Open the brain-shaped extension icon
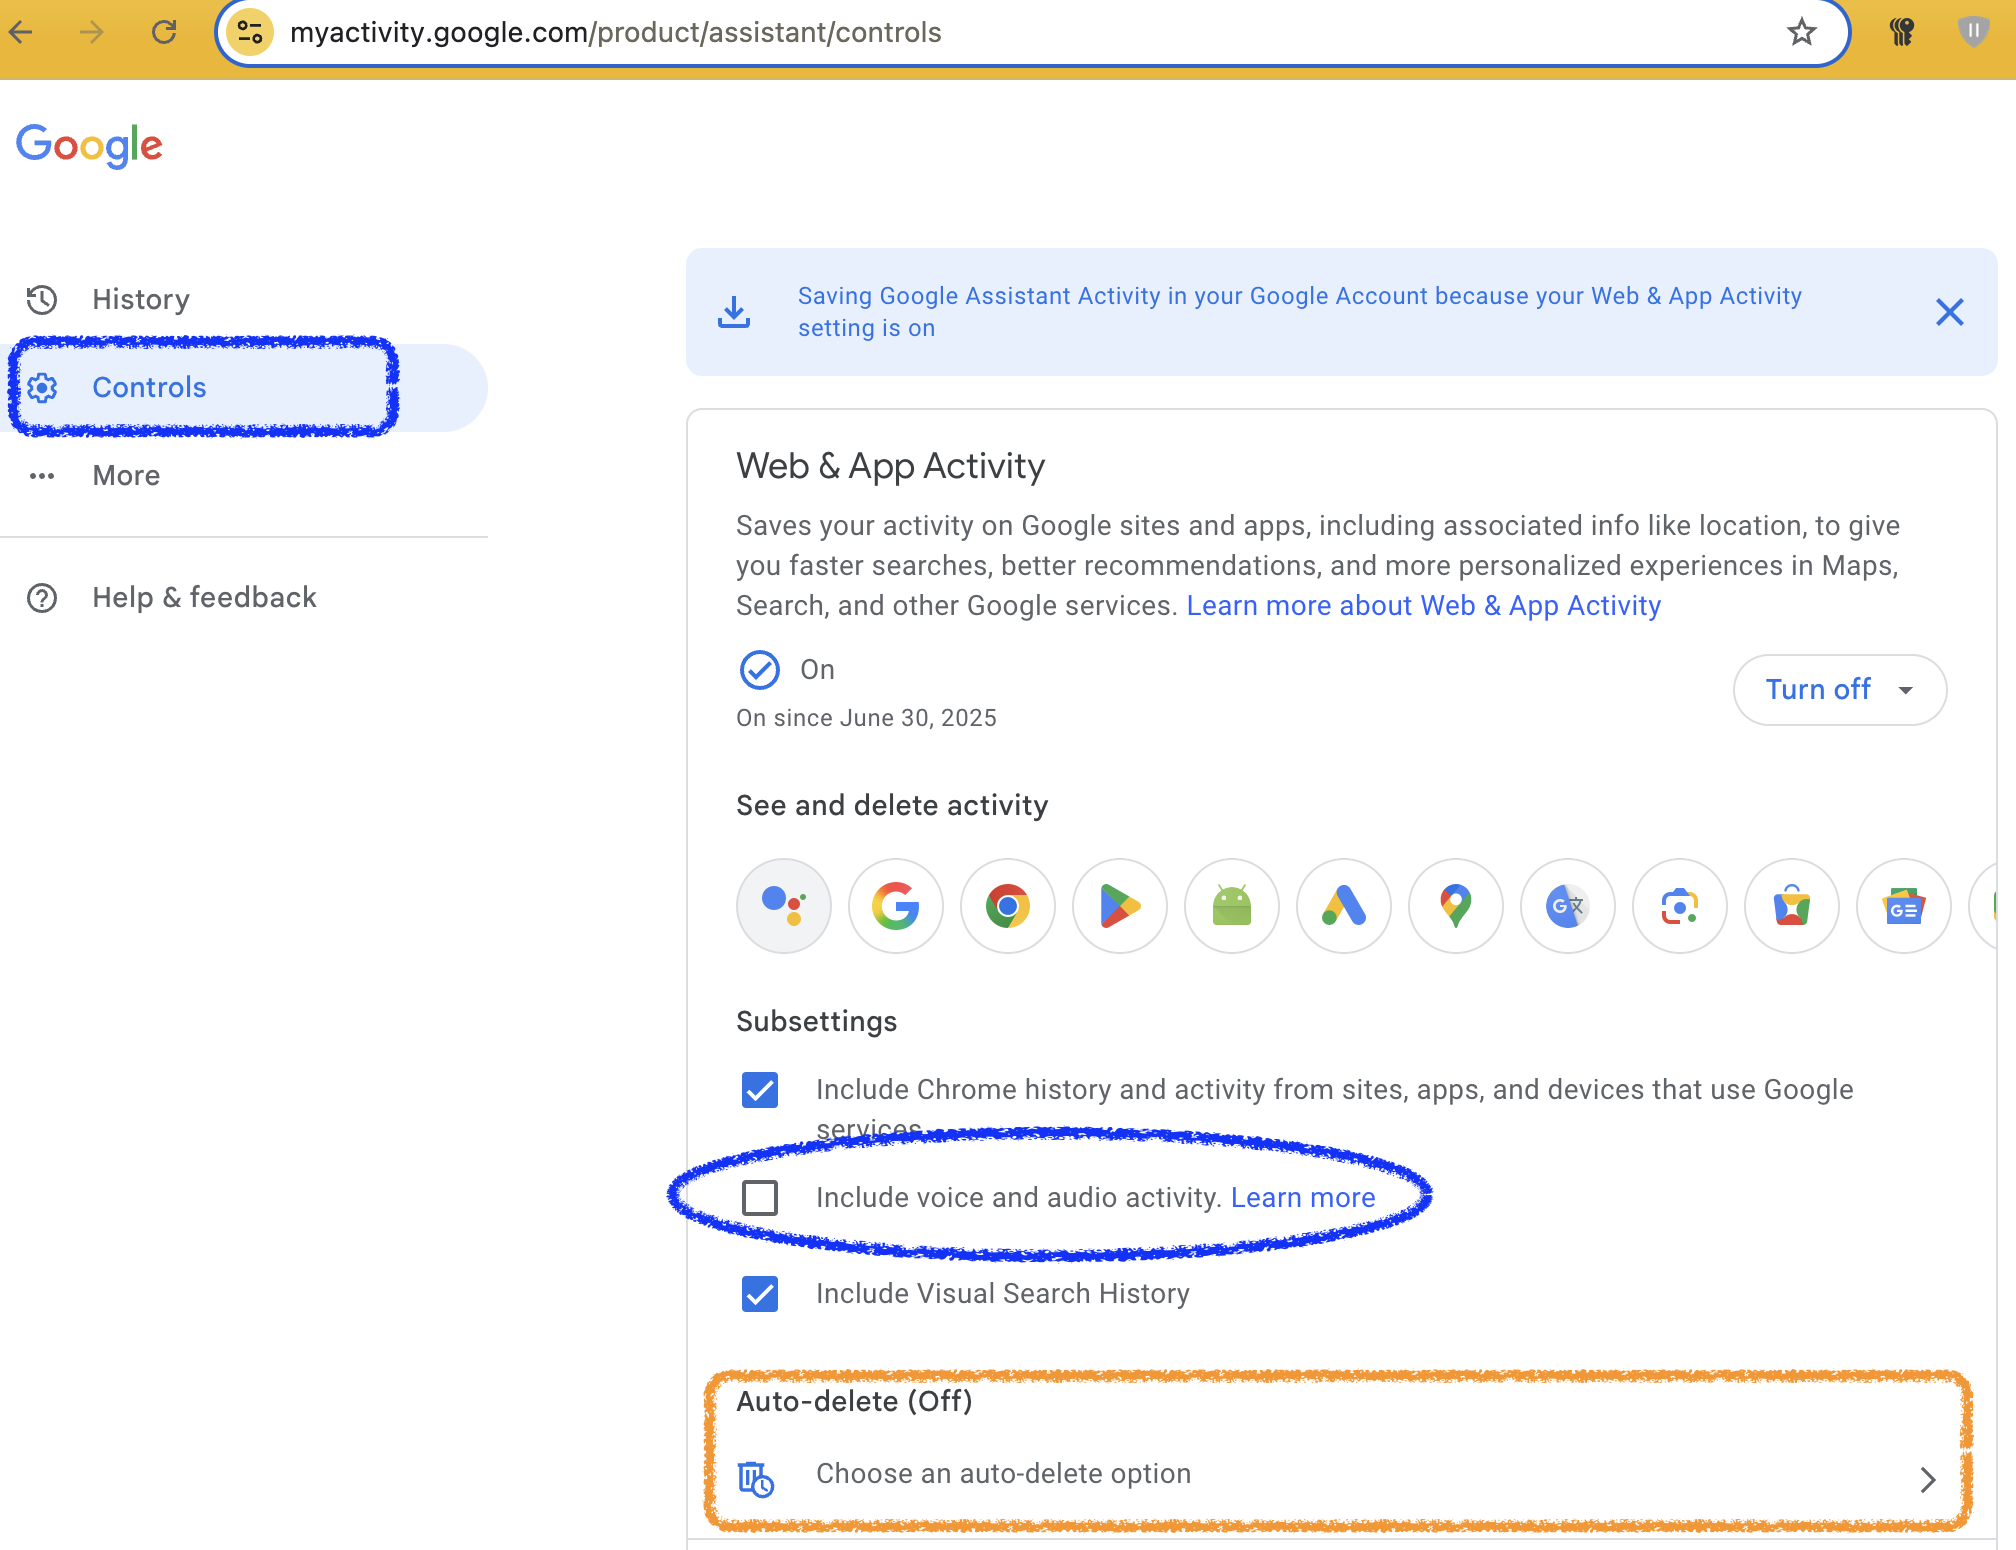 point(1901,33)
